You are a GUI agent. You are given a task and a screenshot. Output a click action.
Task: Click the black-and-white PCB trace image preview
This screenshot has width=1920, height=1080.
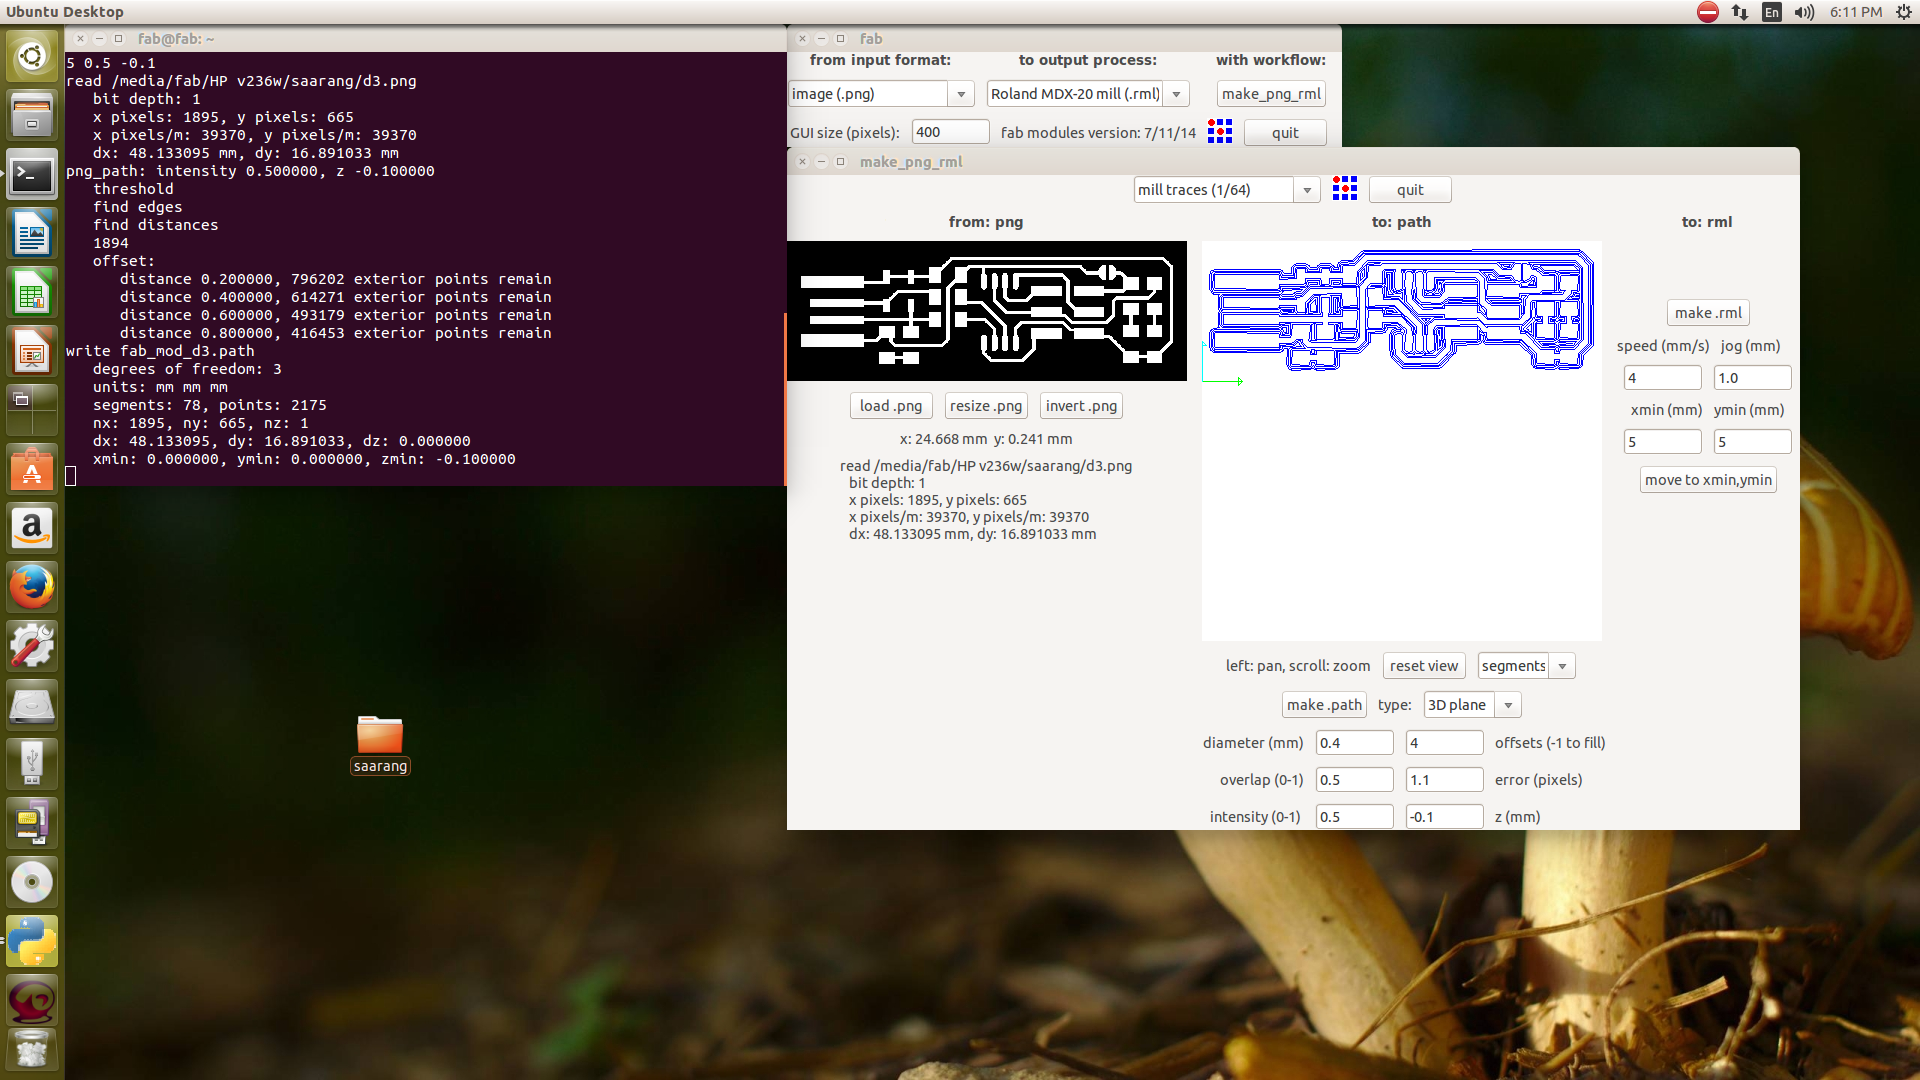pyautogui.click(x=987, y=311)
